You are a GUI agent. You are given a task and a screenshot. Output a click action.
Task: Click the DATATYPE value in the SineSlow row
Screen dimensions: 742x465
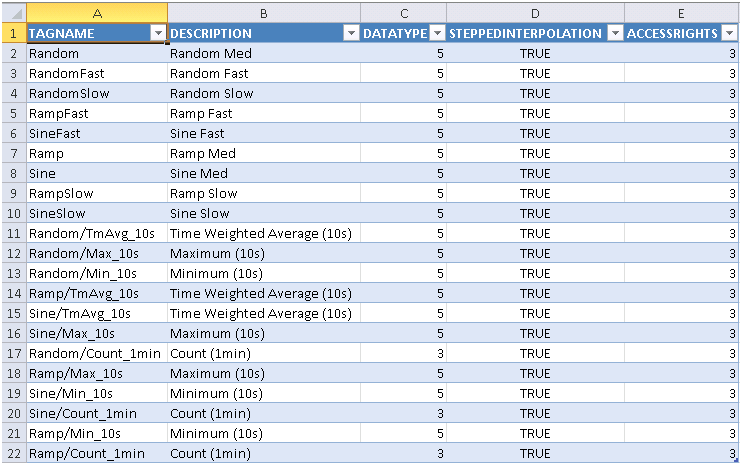tap(403, 213)
